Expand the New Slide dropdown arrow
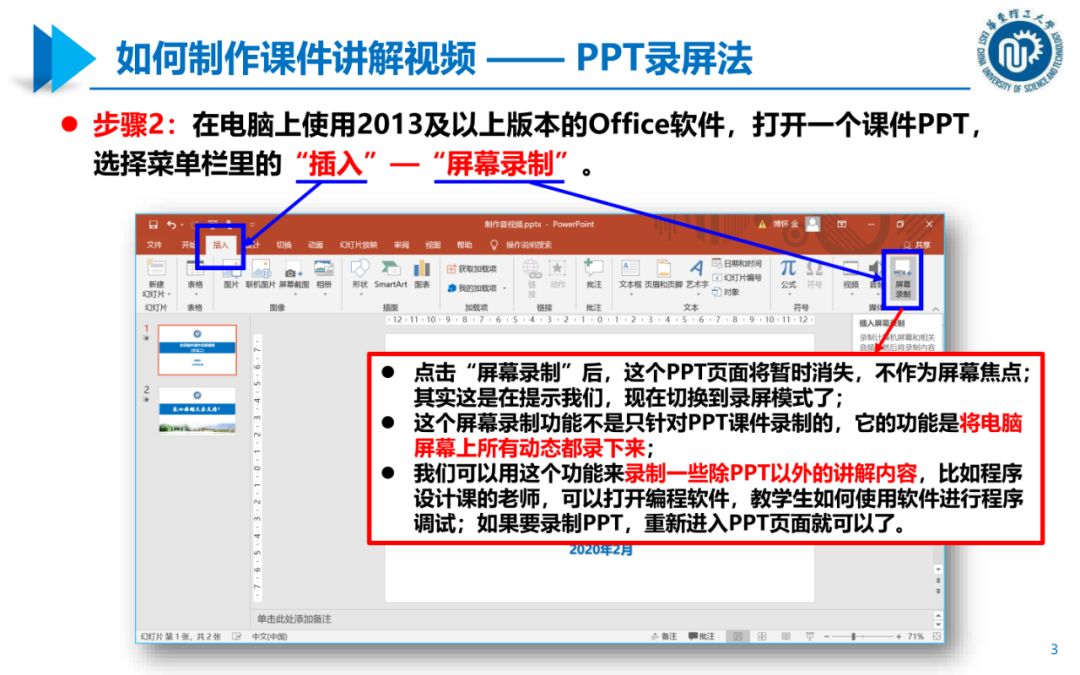This screenshot has width=1080, height=675. tap(169, 295)
